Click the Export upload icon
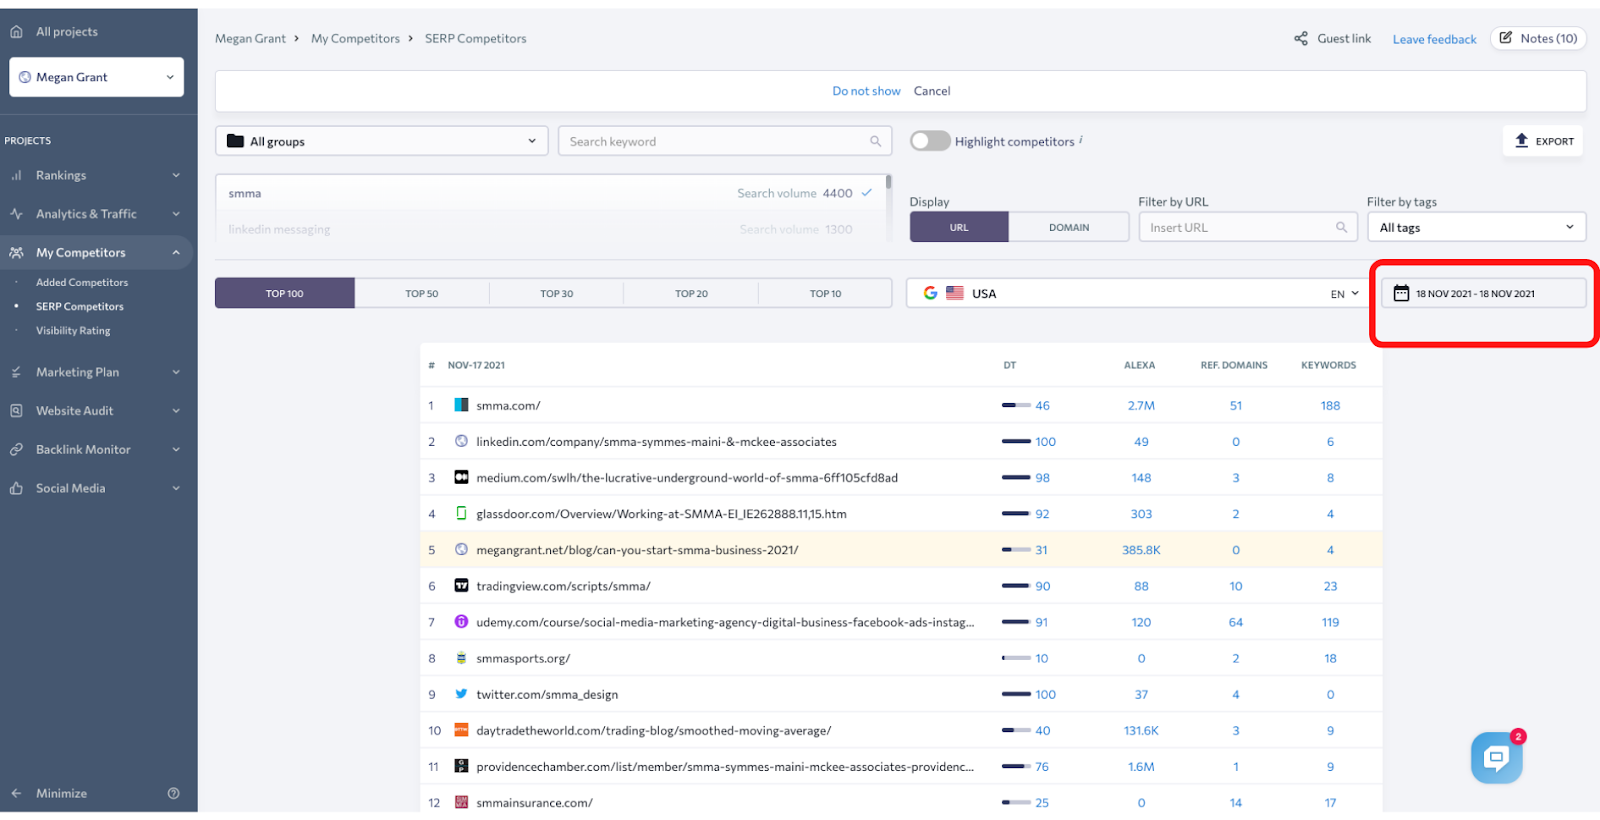Screen dimensions: 1600x820 (x=1521, y=141)
